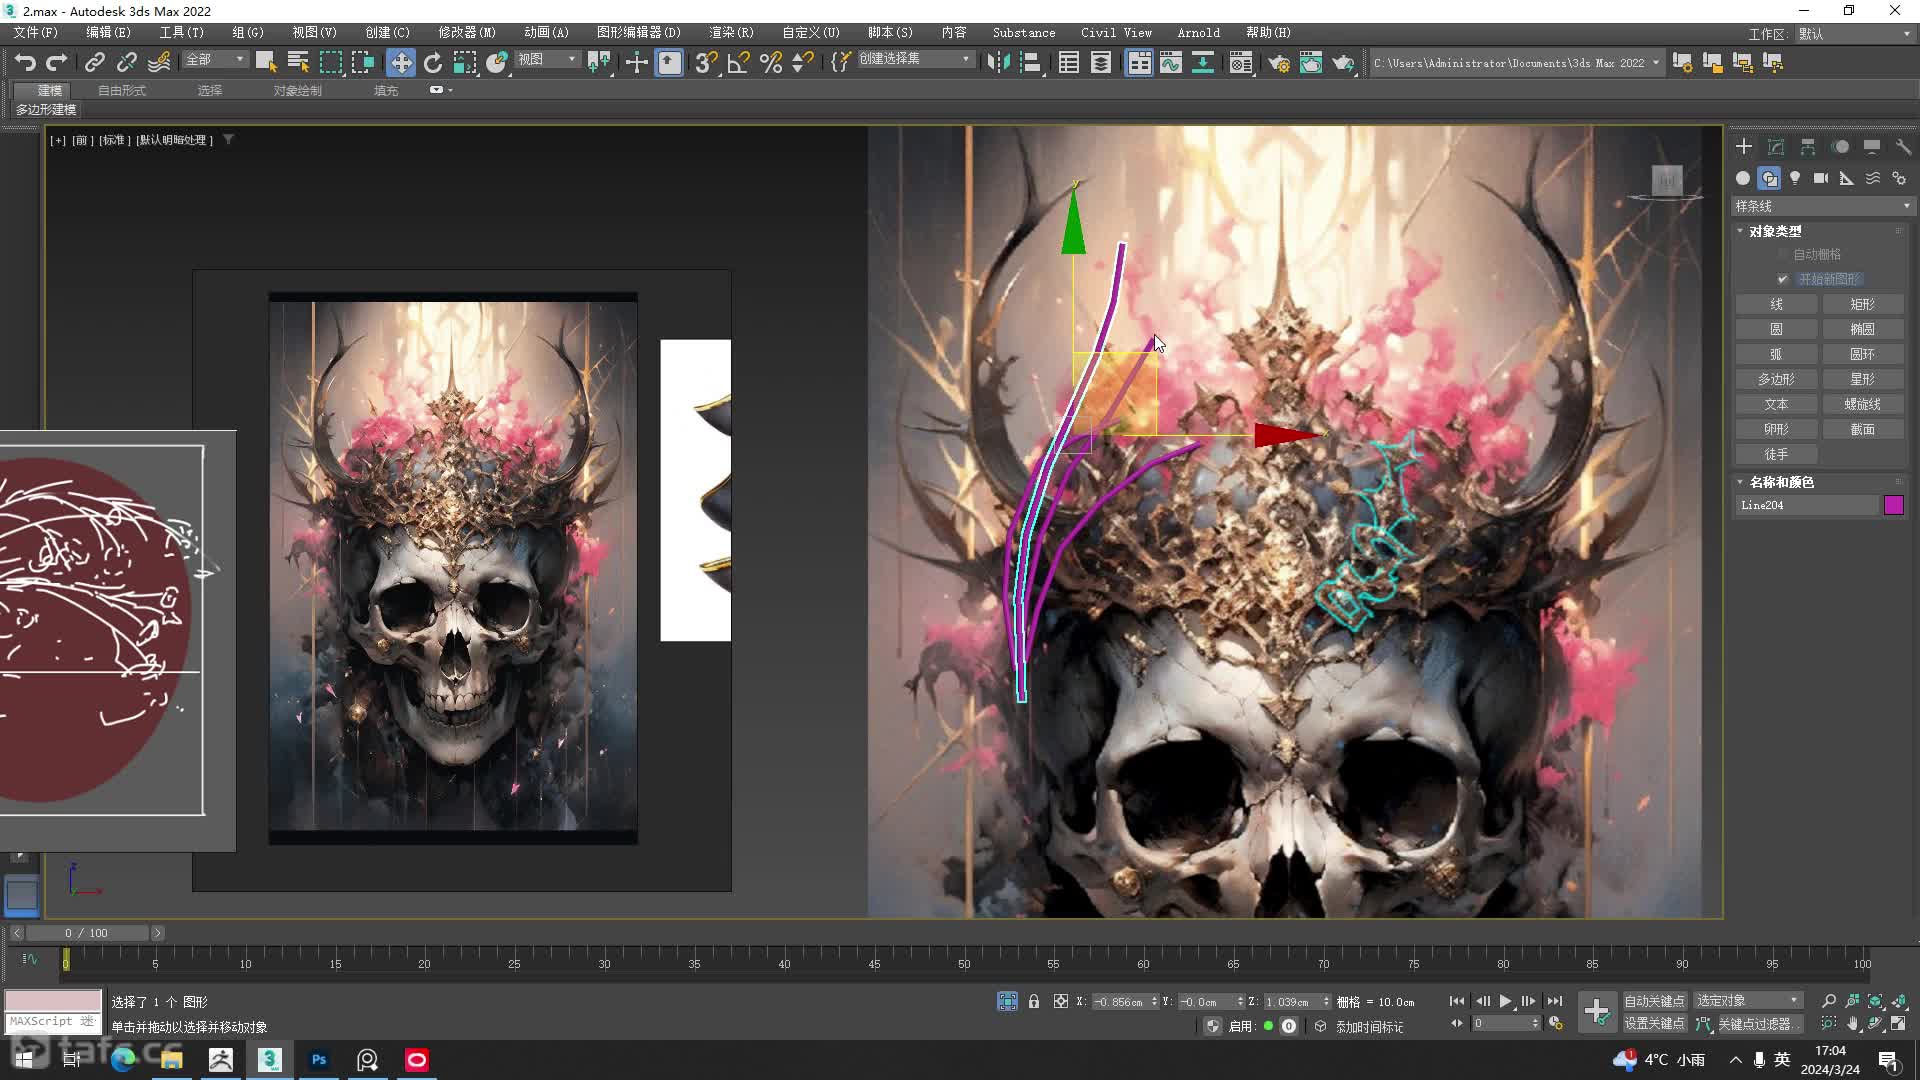Open the Render Setup teapot icon
The width and height of the screenshot is (1920, 1080).
[1279, 62]
